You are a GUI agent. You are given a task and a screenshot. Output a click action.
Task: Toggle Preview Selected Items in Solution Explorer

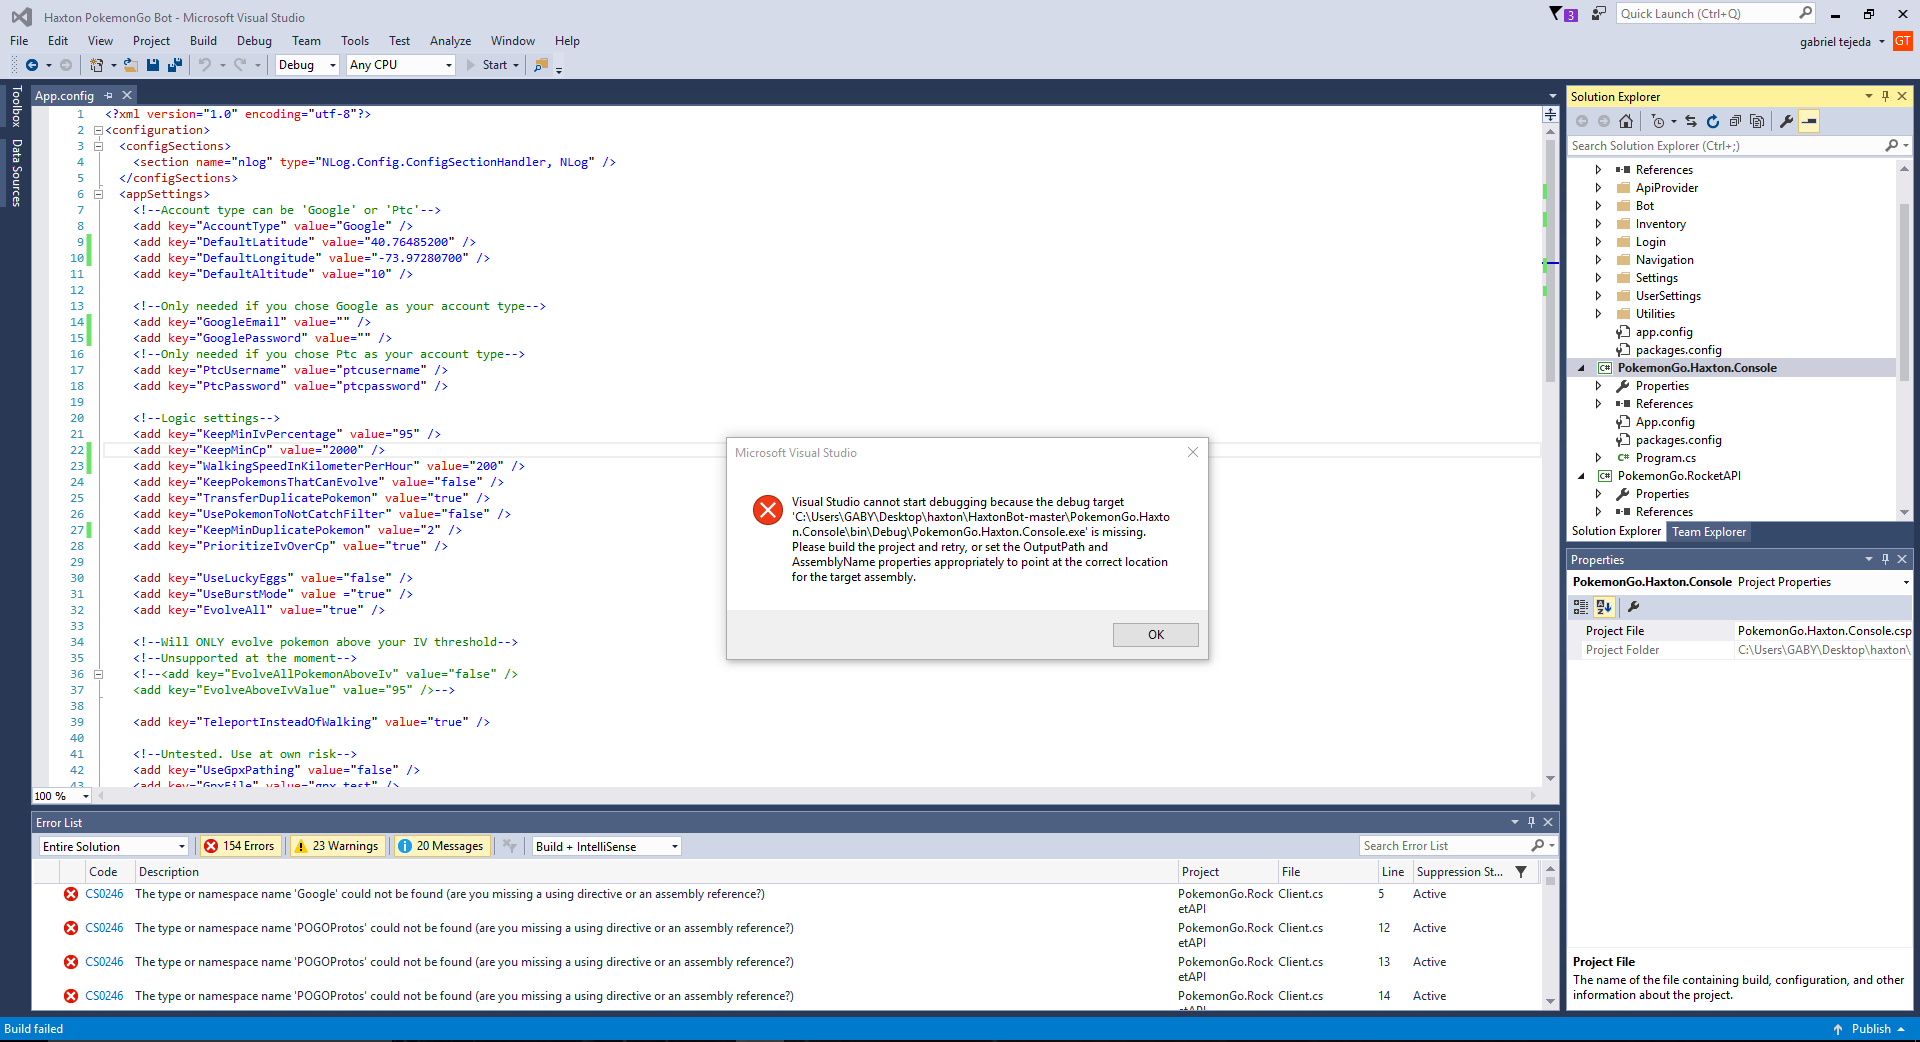pyautogui.click(x=1809, y=121)
